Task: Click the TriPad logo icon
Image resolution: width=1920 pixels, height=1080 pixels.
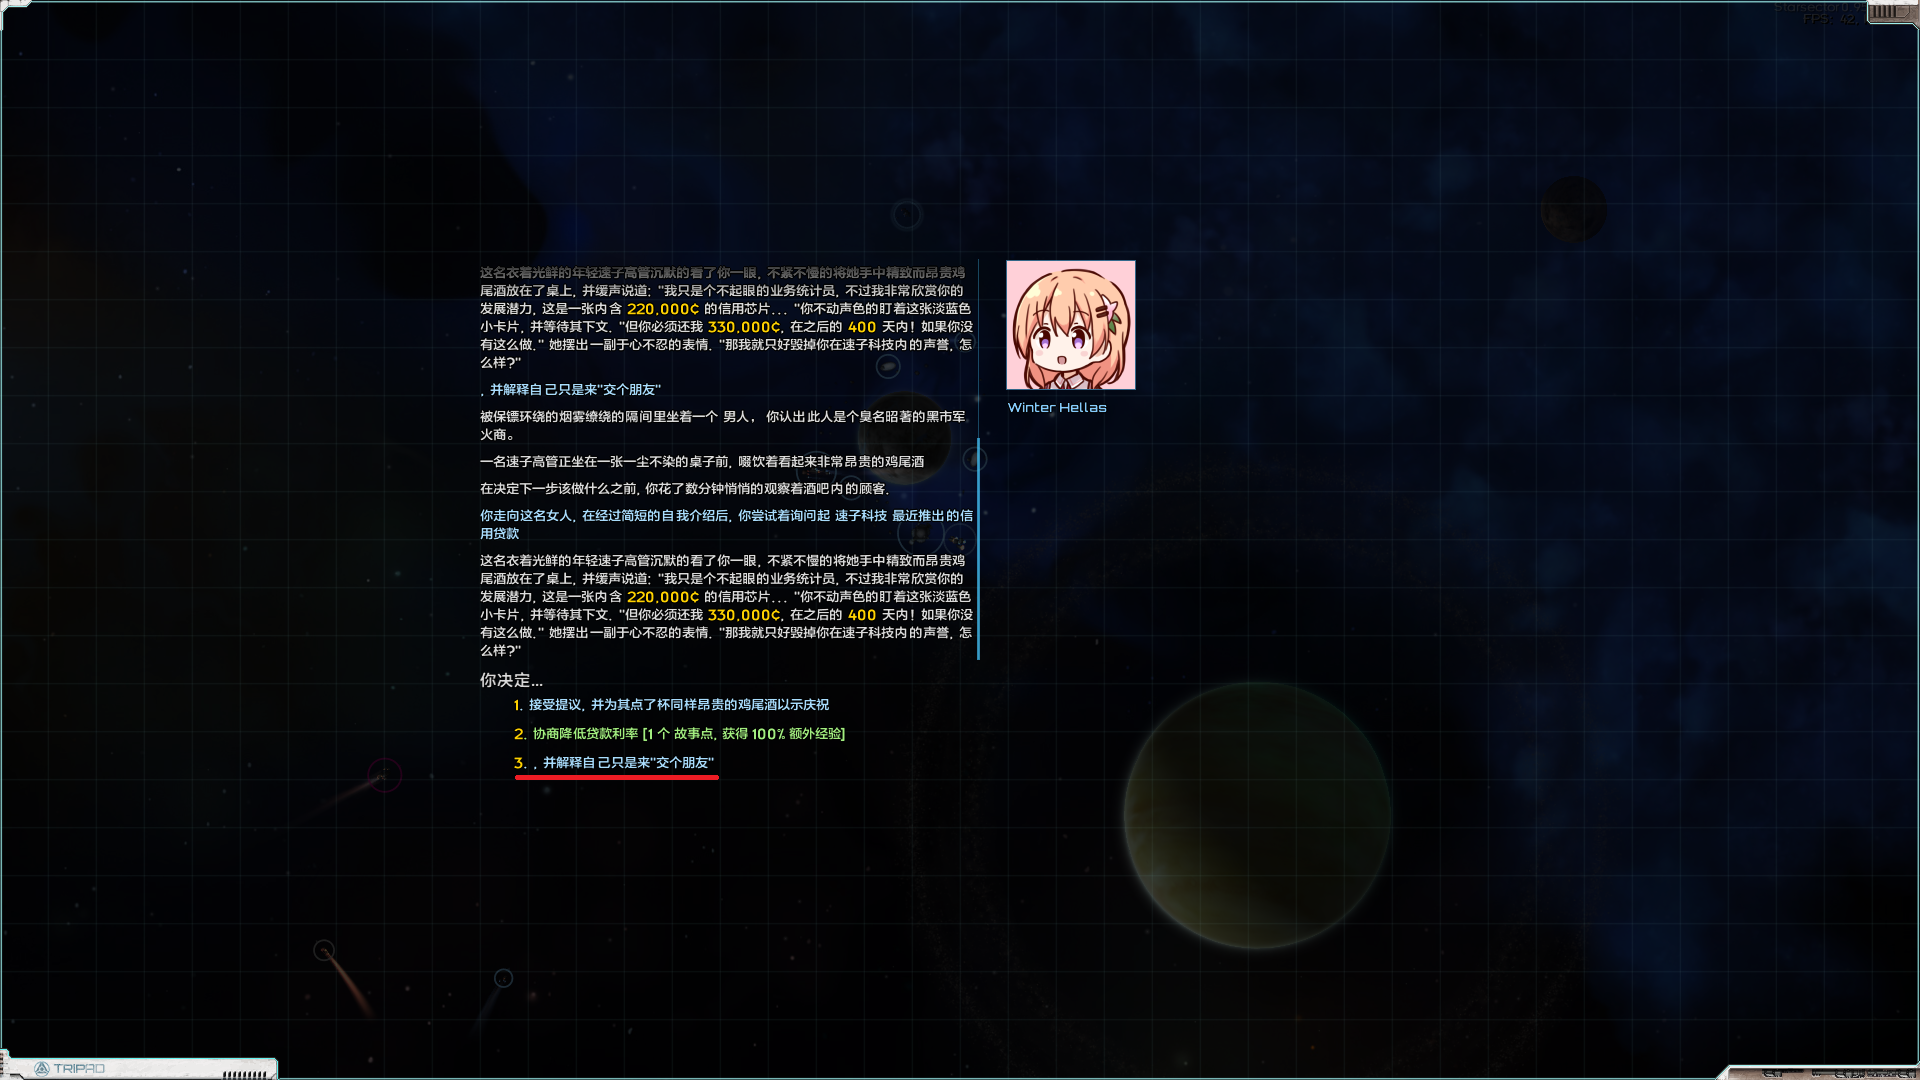Action: (42, 1069)
